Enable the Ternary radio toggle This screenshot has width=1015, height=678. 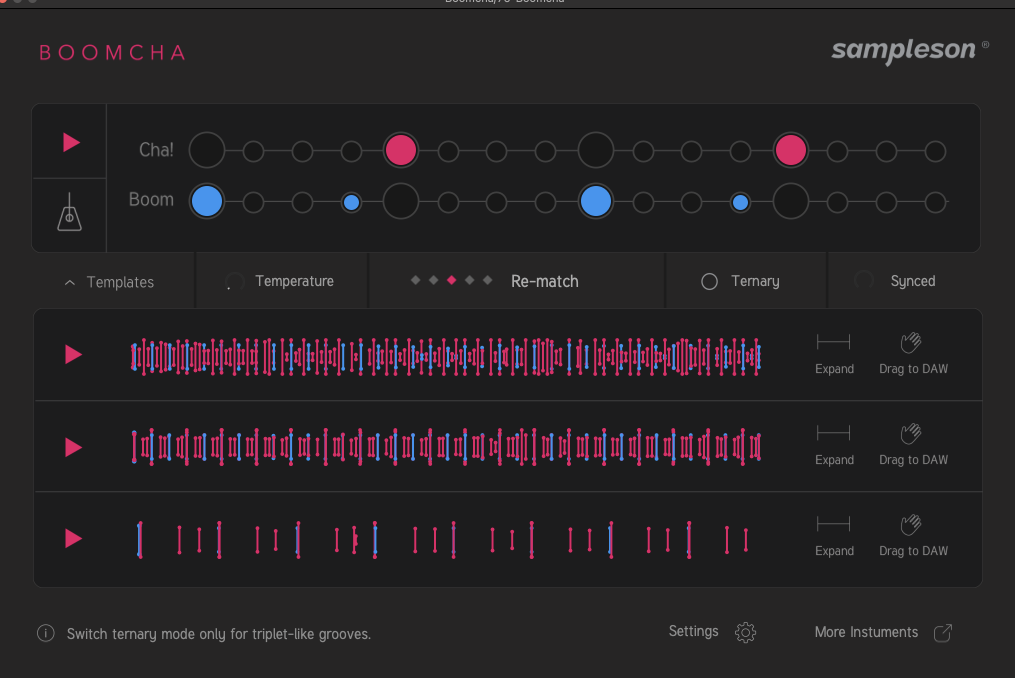[x=709, y=282]
